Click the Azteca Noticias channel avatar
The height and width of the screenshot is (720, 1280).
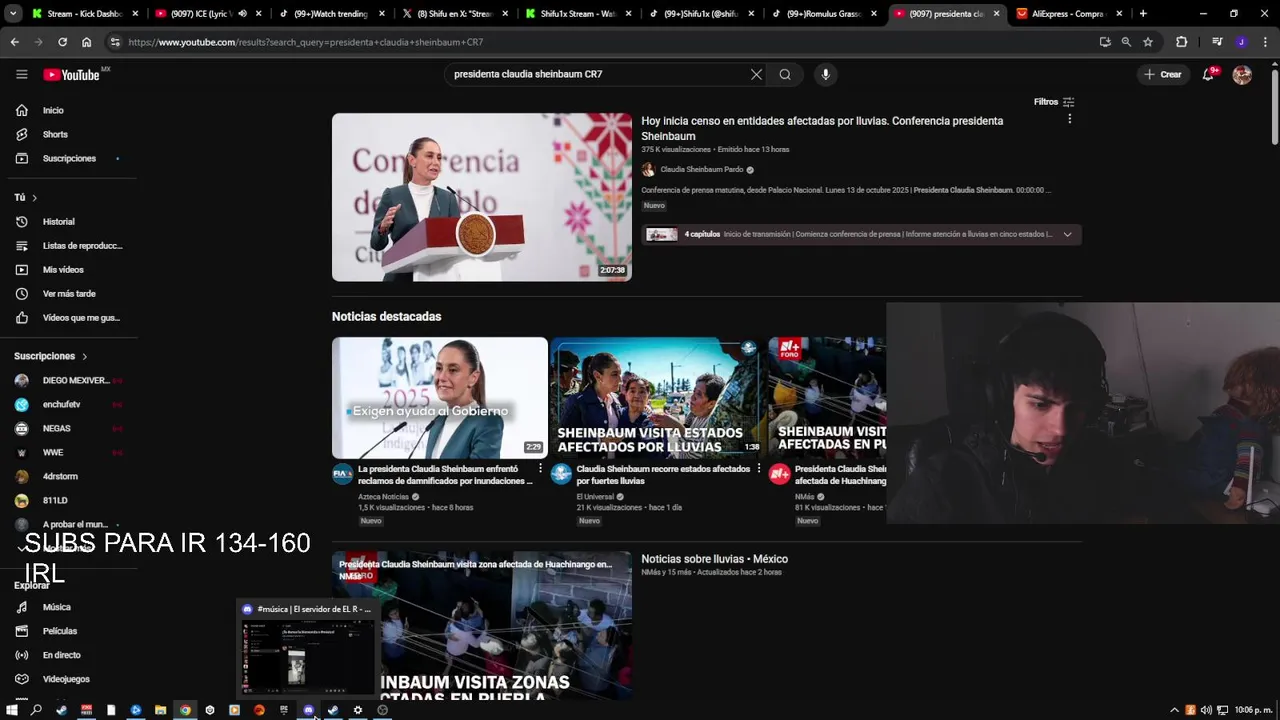coord(342,474)
